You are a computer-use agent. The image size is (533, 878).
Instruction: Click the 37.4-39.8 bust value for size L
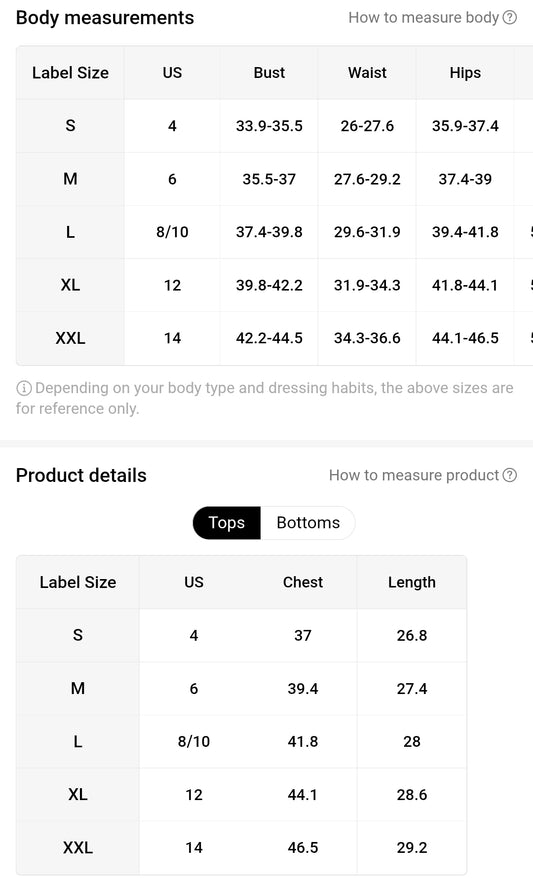tap(269, 232)
